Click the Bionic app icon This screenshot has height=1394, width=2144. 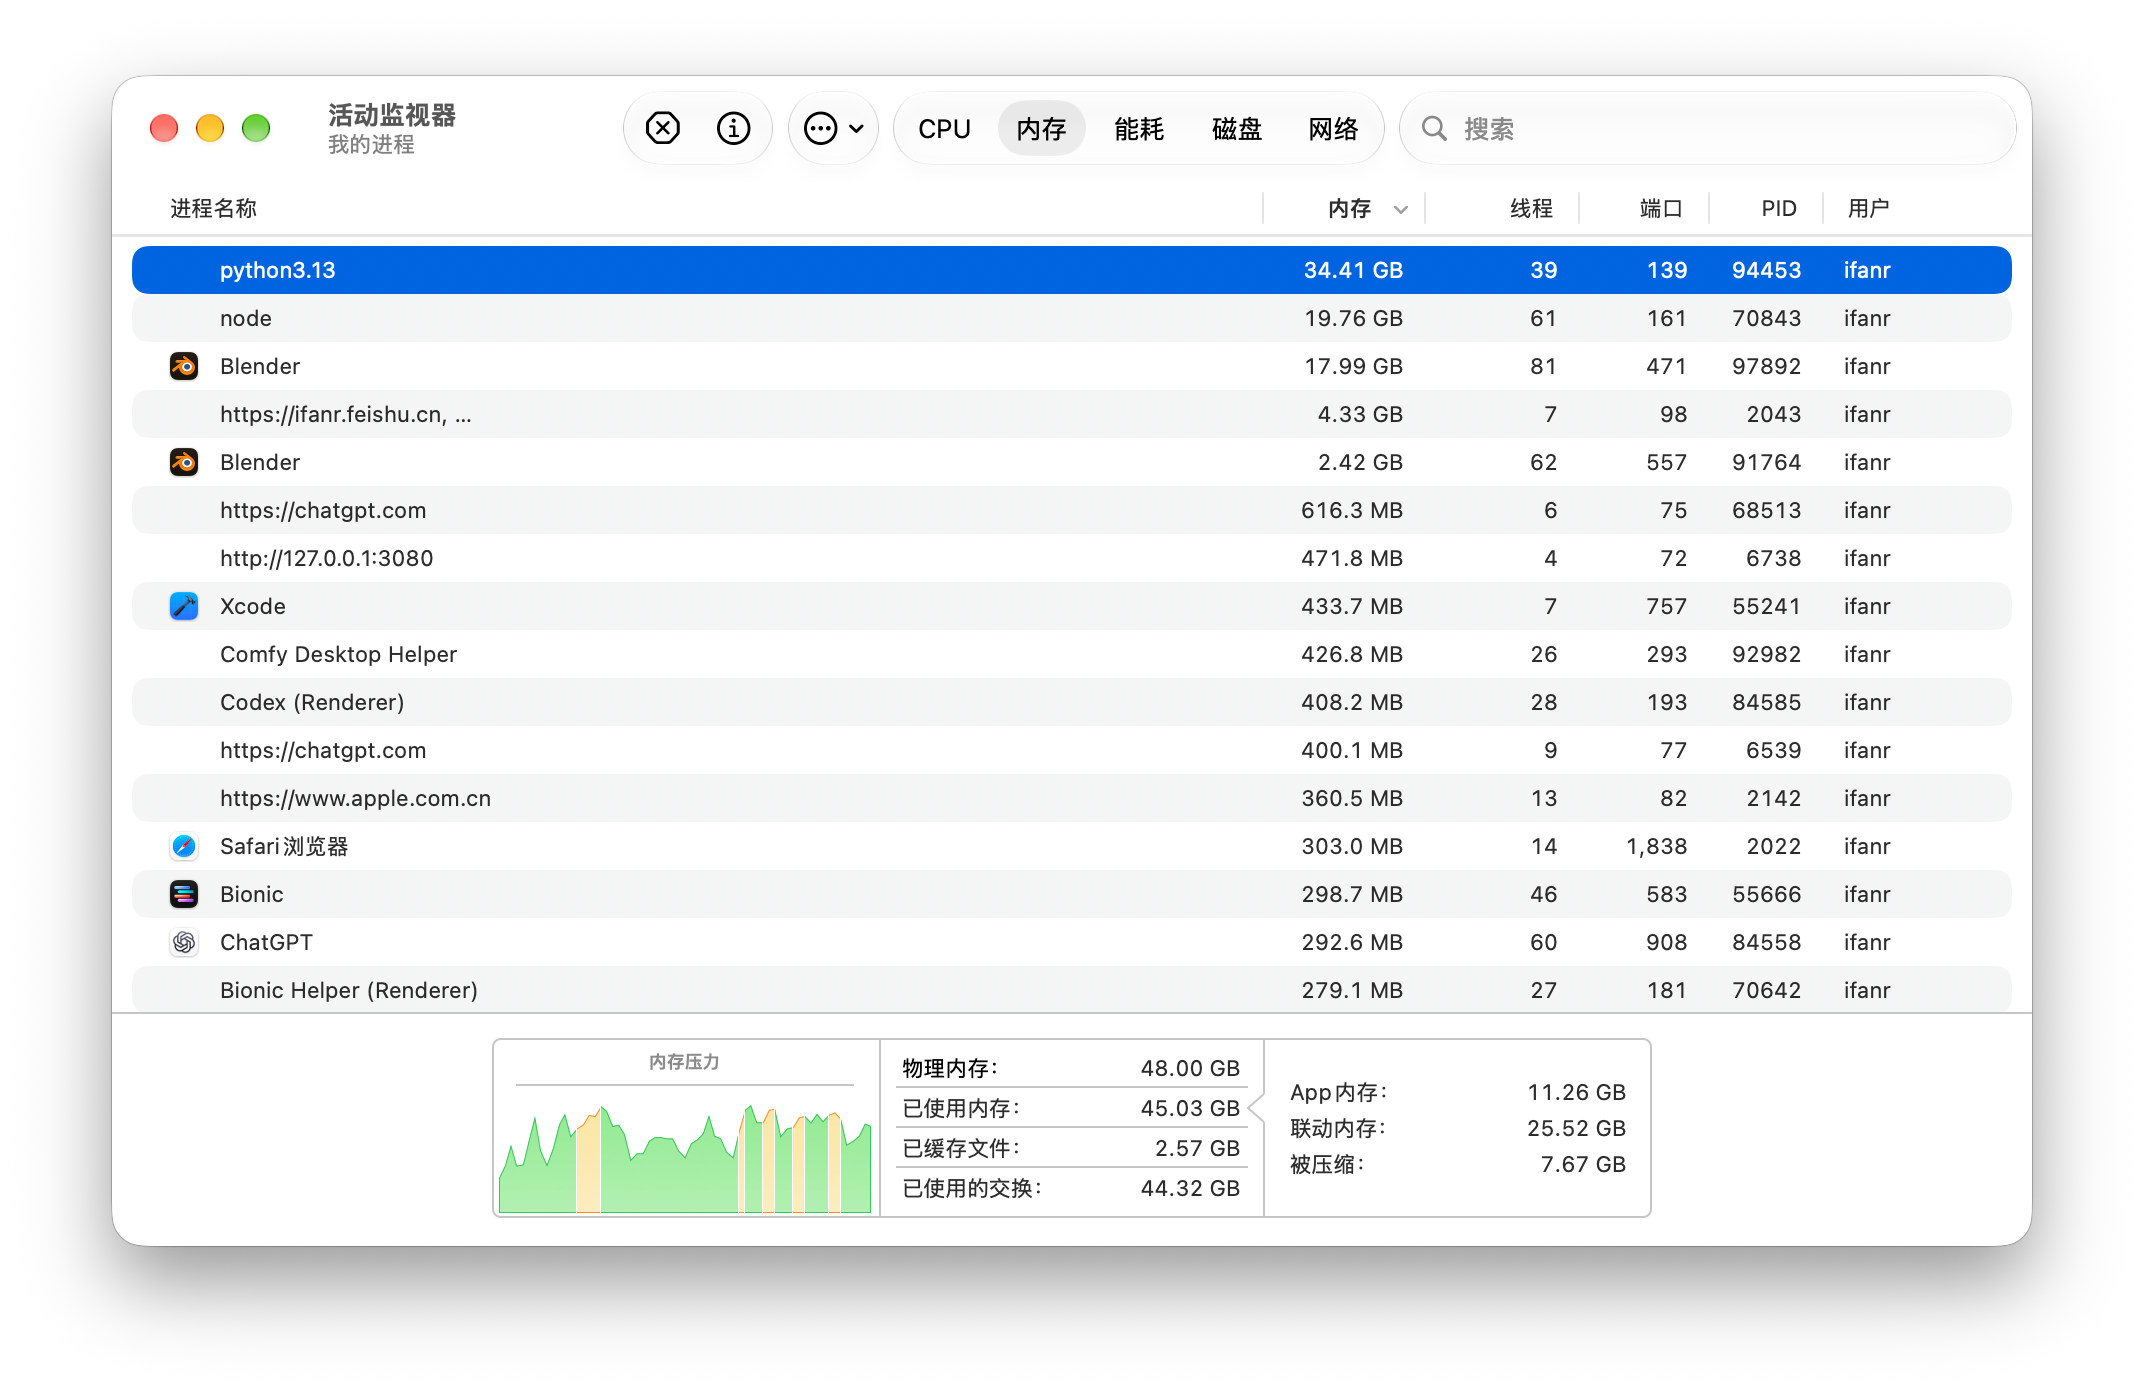pos(184,894)
